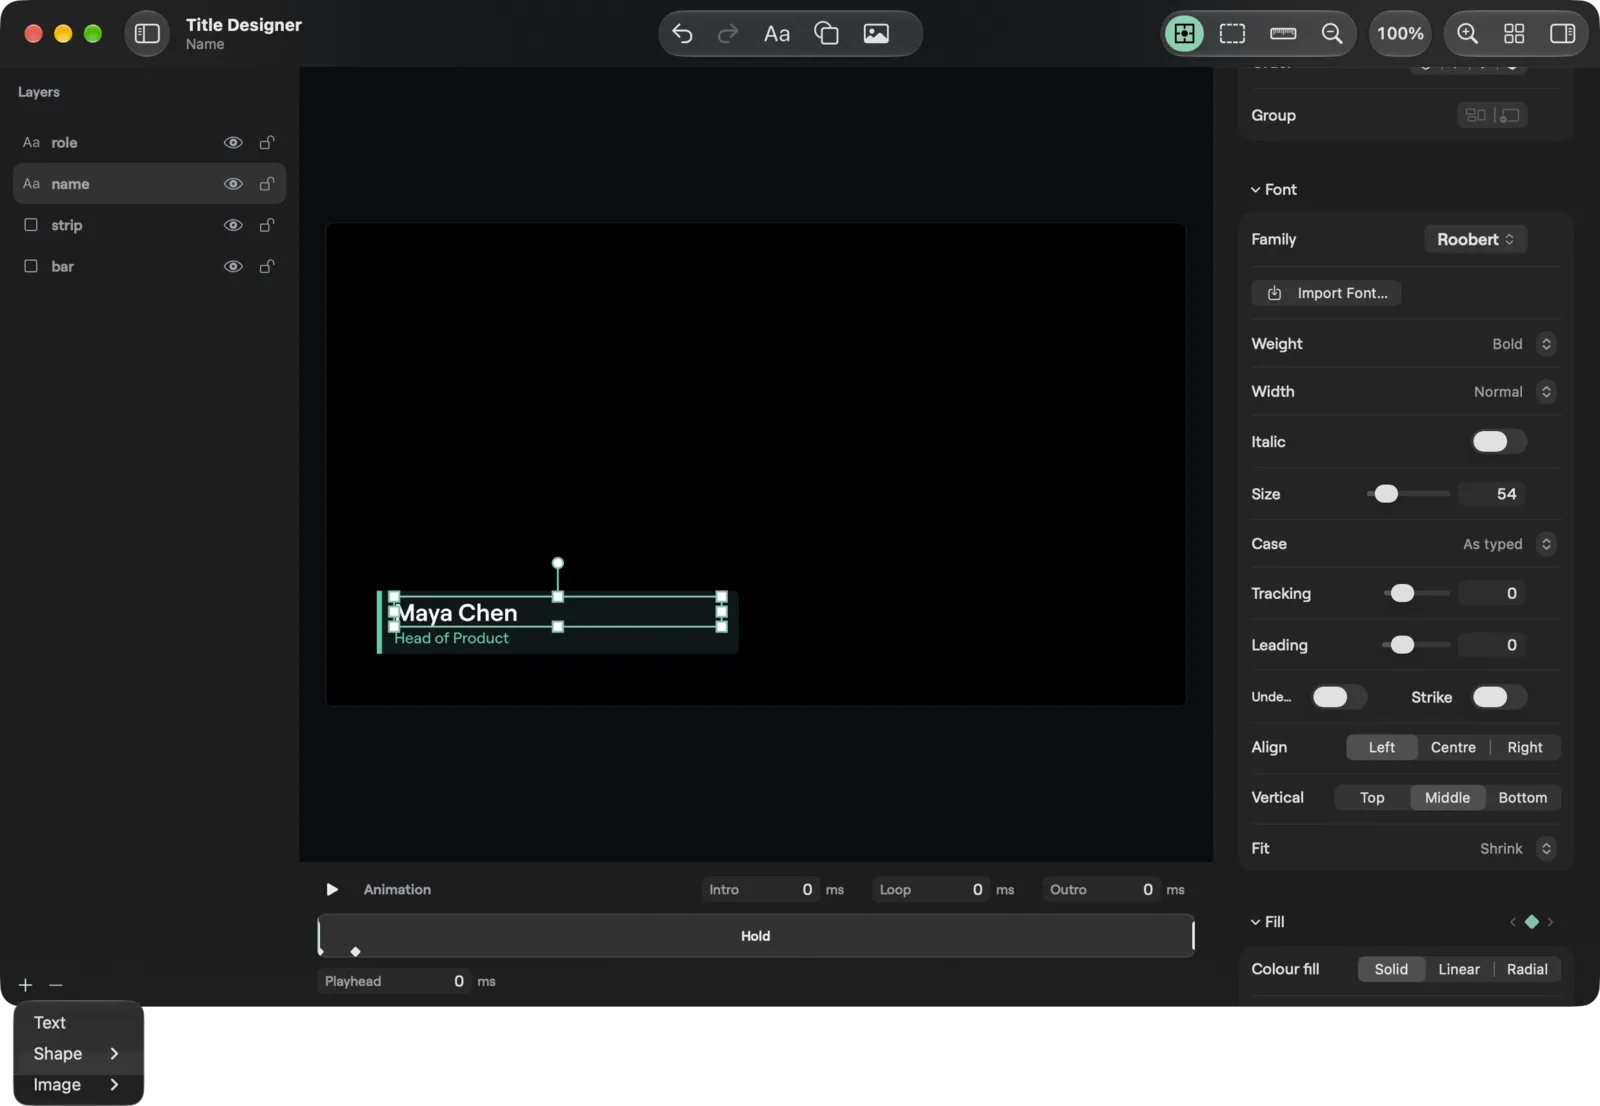
Task: Click the Size slider handle
Action: click(x=1386, y=494)
